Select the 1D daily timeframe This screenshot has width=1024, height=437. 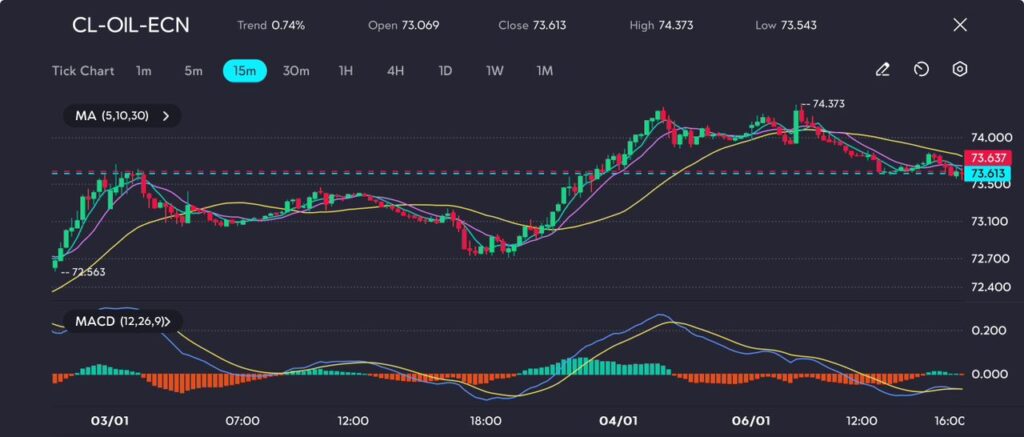445,71
